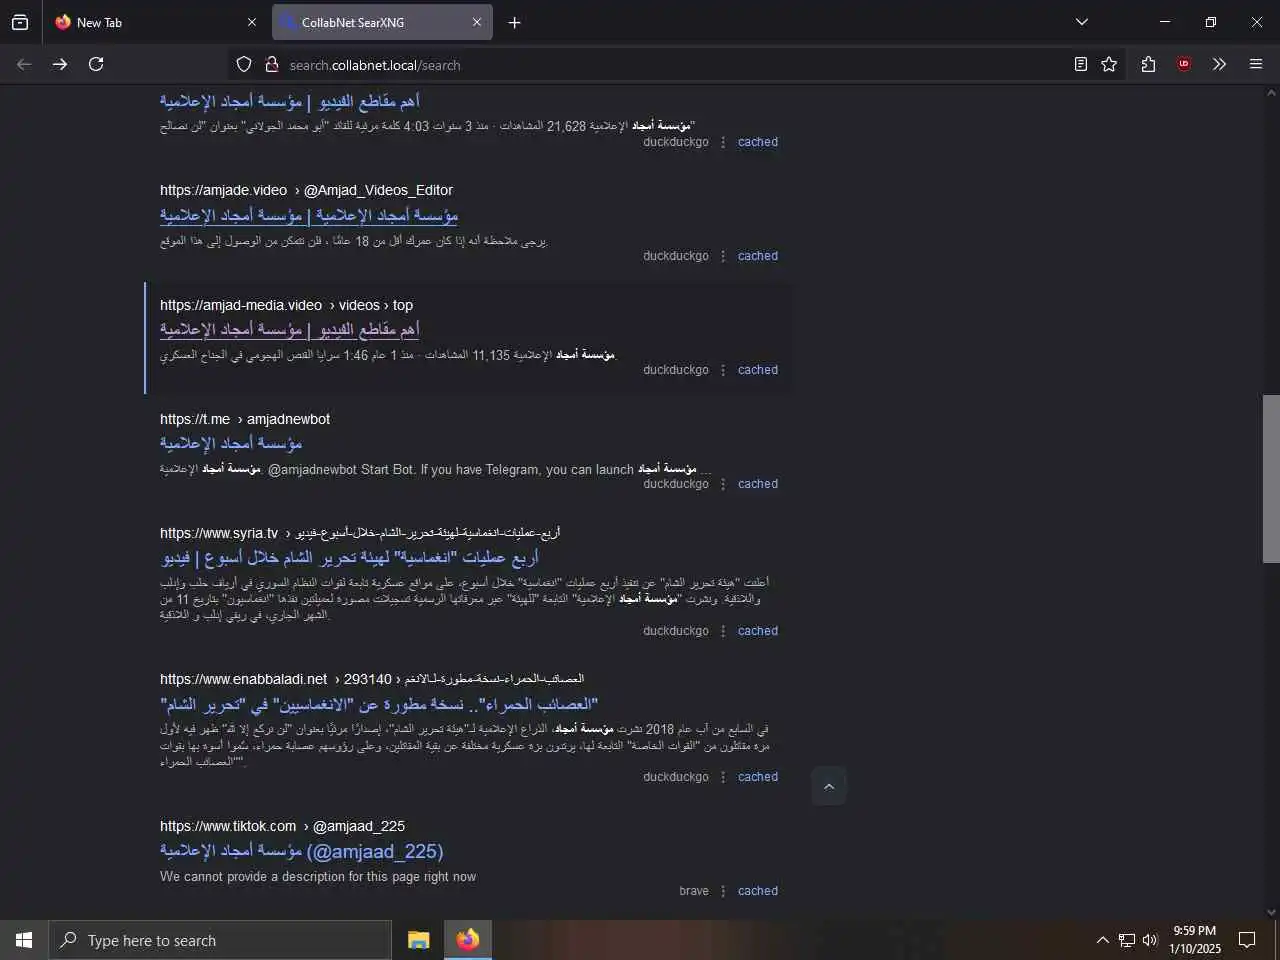Open a new browser tab with plus button

coord(514,22)
